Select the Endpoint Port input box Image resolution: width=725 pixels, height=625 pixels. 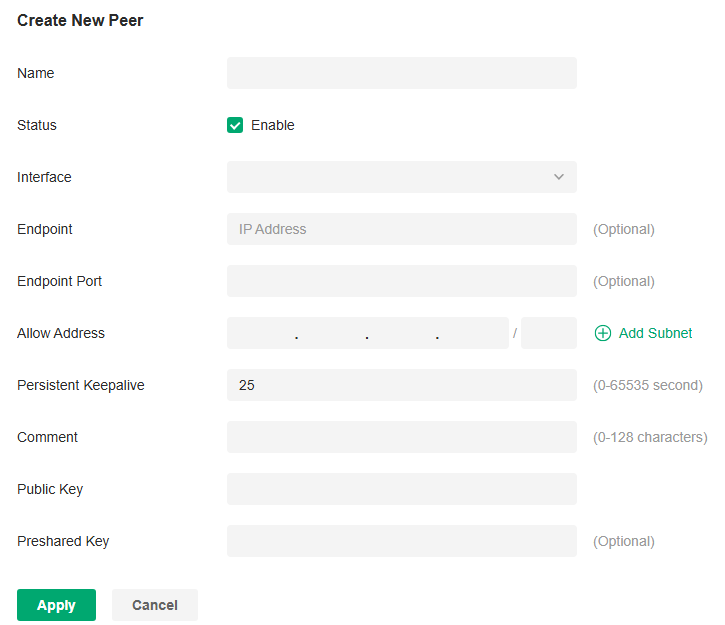[x=401, y=281]
